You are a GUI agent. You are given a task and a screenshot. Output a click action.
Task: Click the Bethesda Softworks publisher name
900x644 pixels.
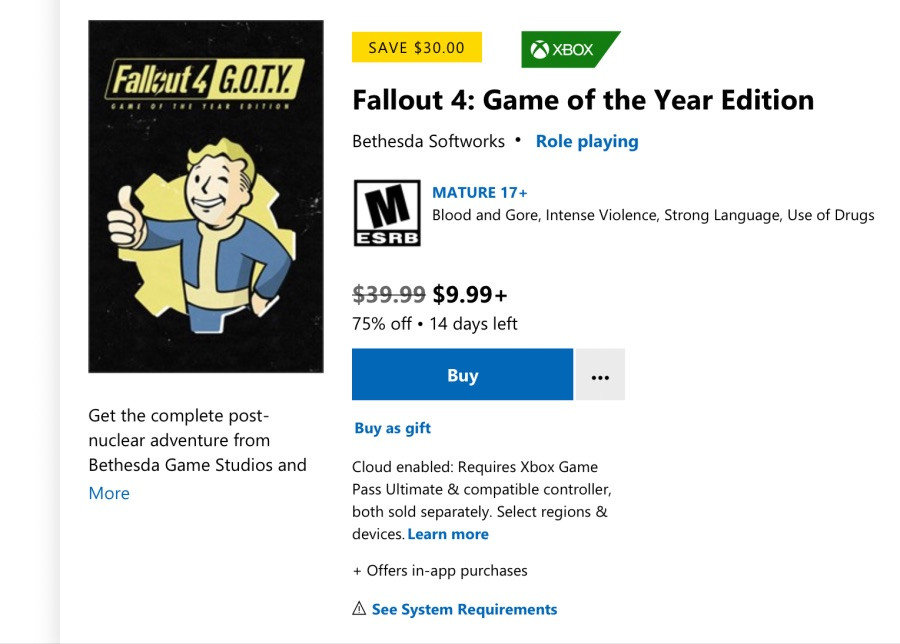(x=428, y=141)
